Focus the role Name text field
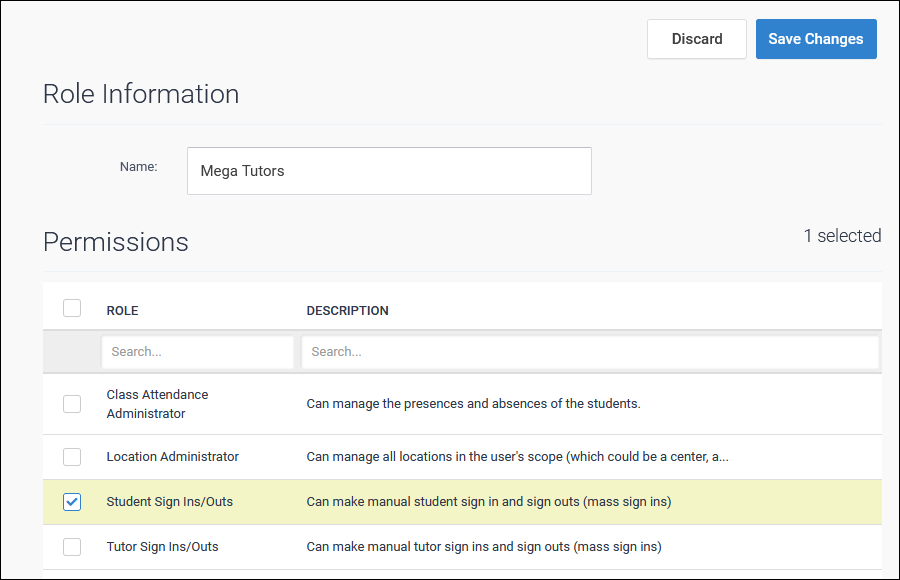 point(389,171)
